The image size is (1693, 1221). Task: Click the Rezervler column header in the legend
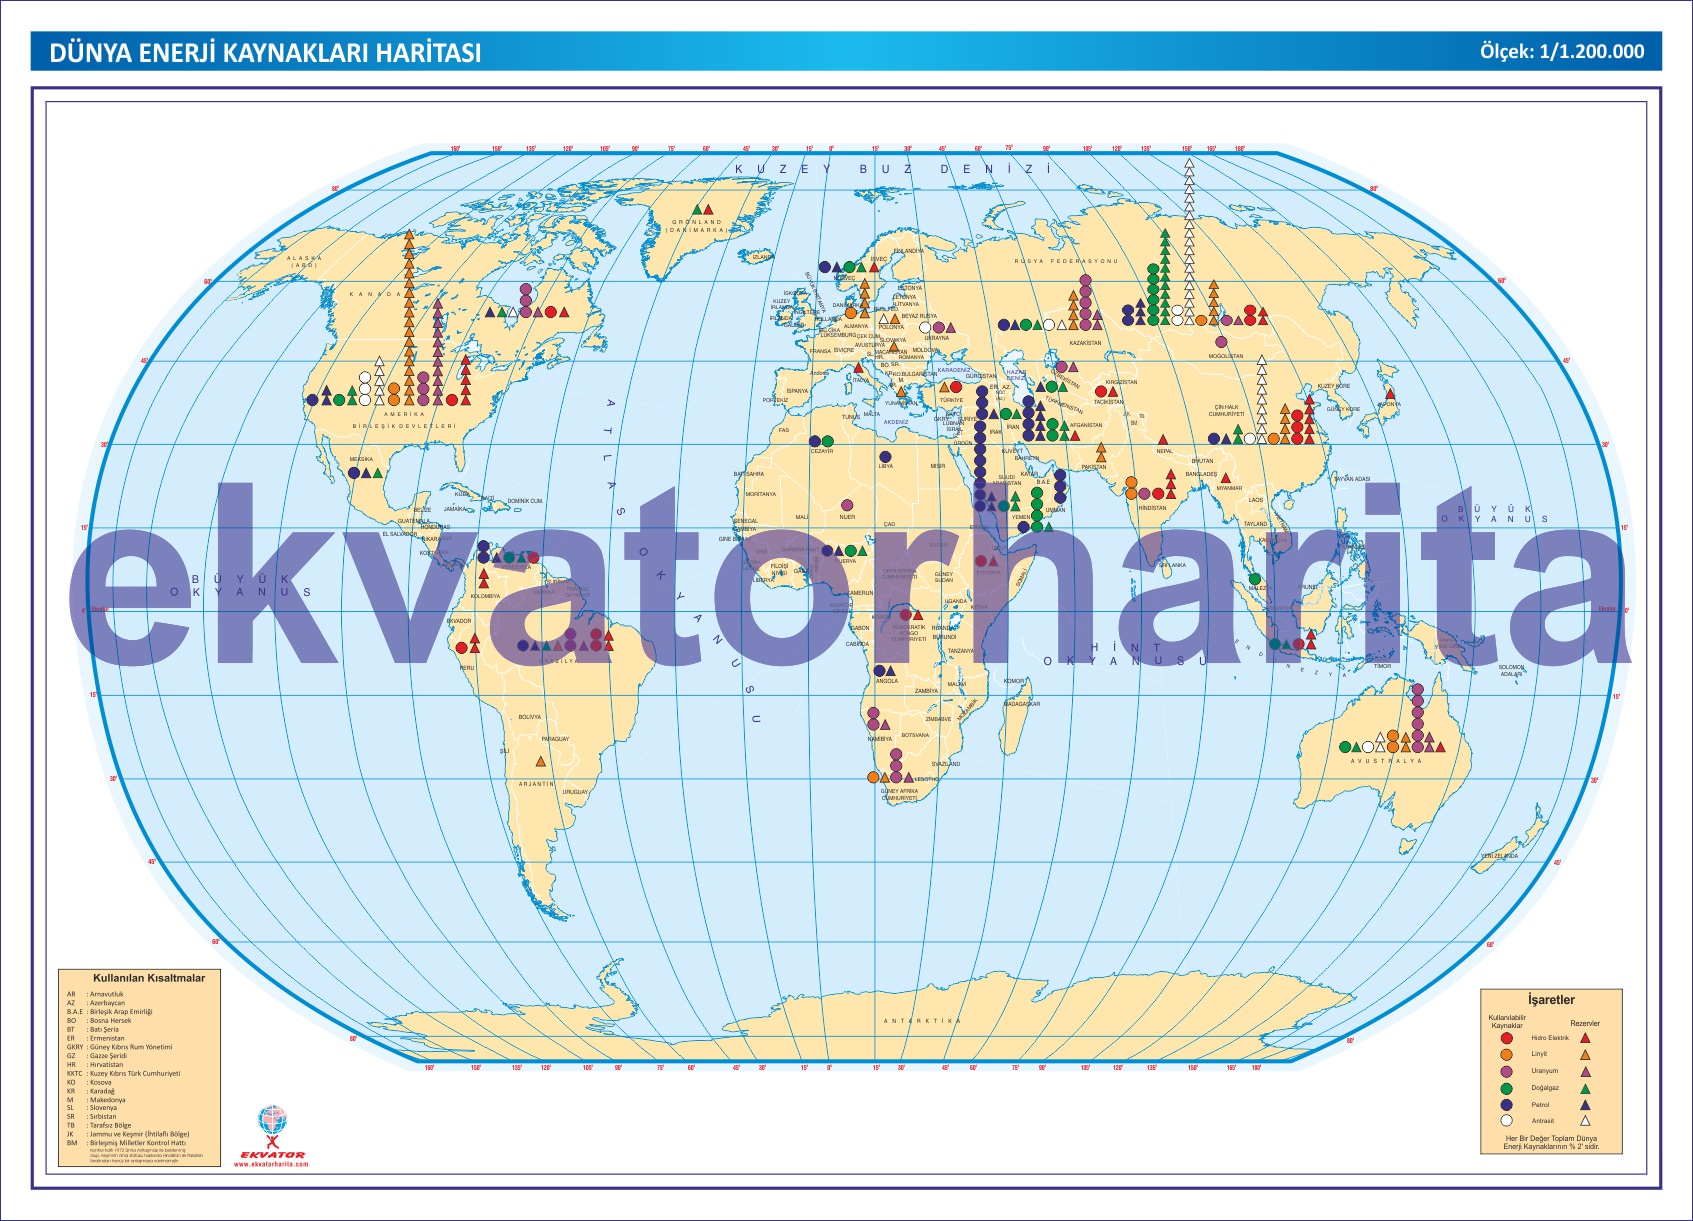1585,1023
